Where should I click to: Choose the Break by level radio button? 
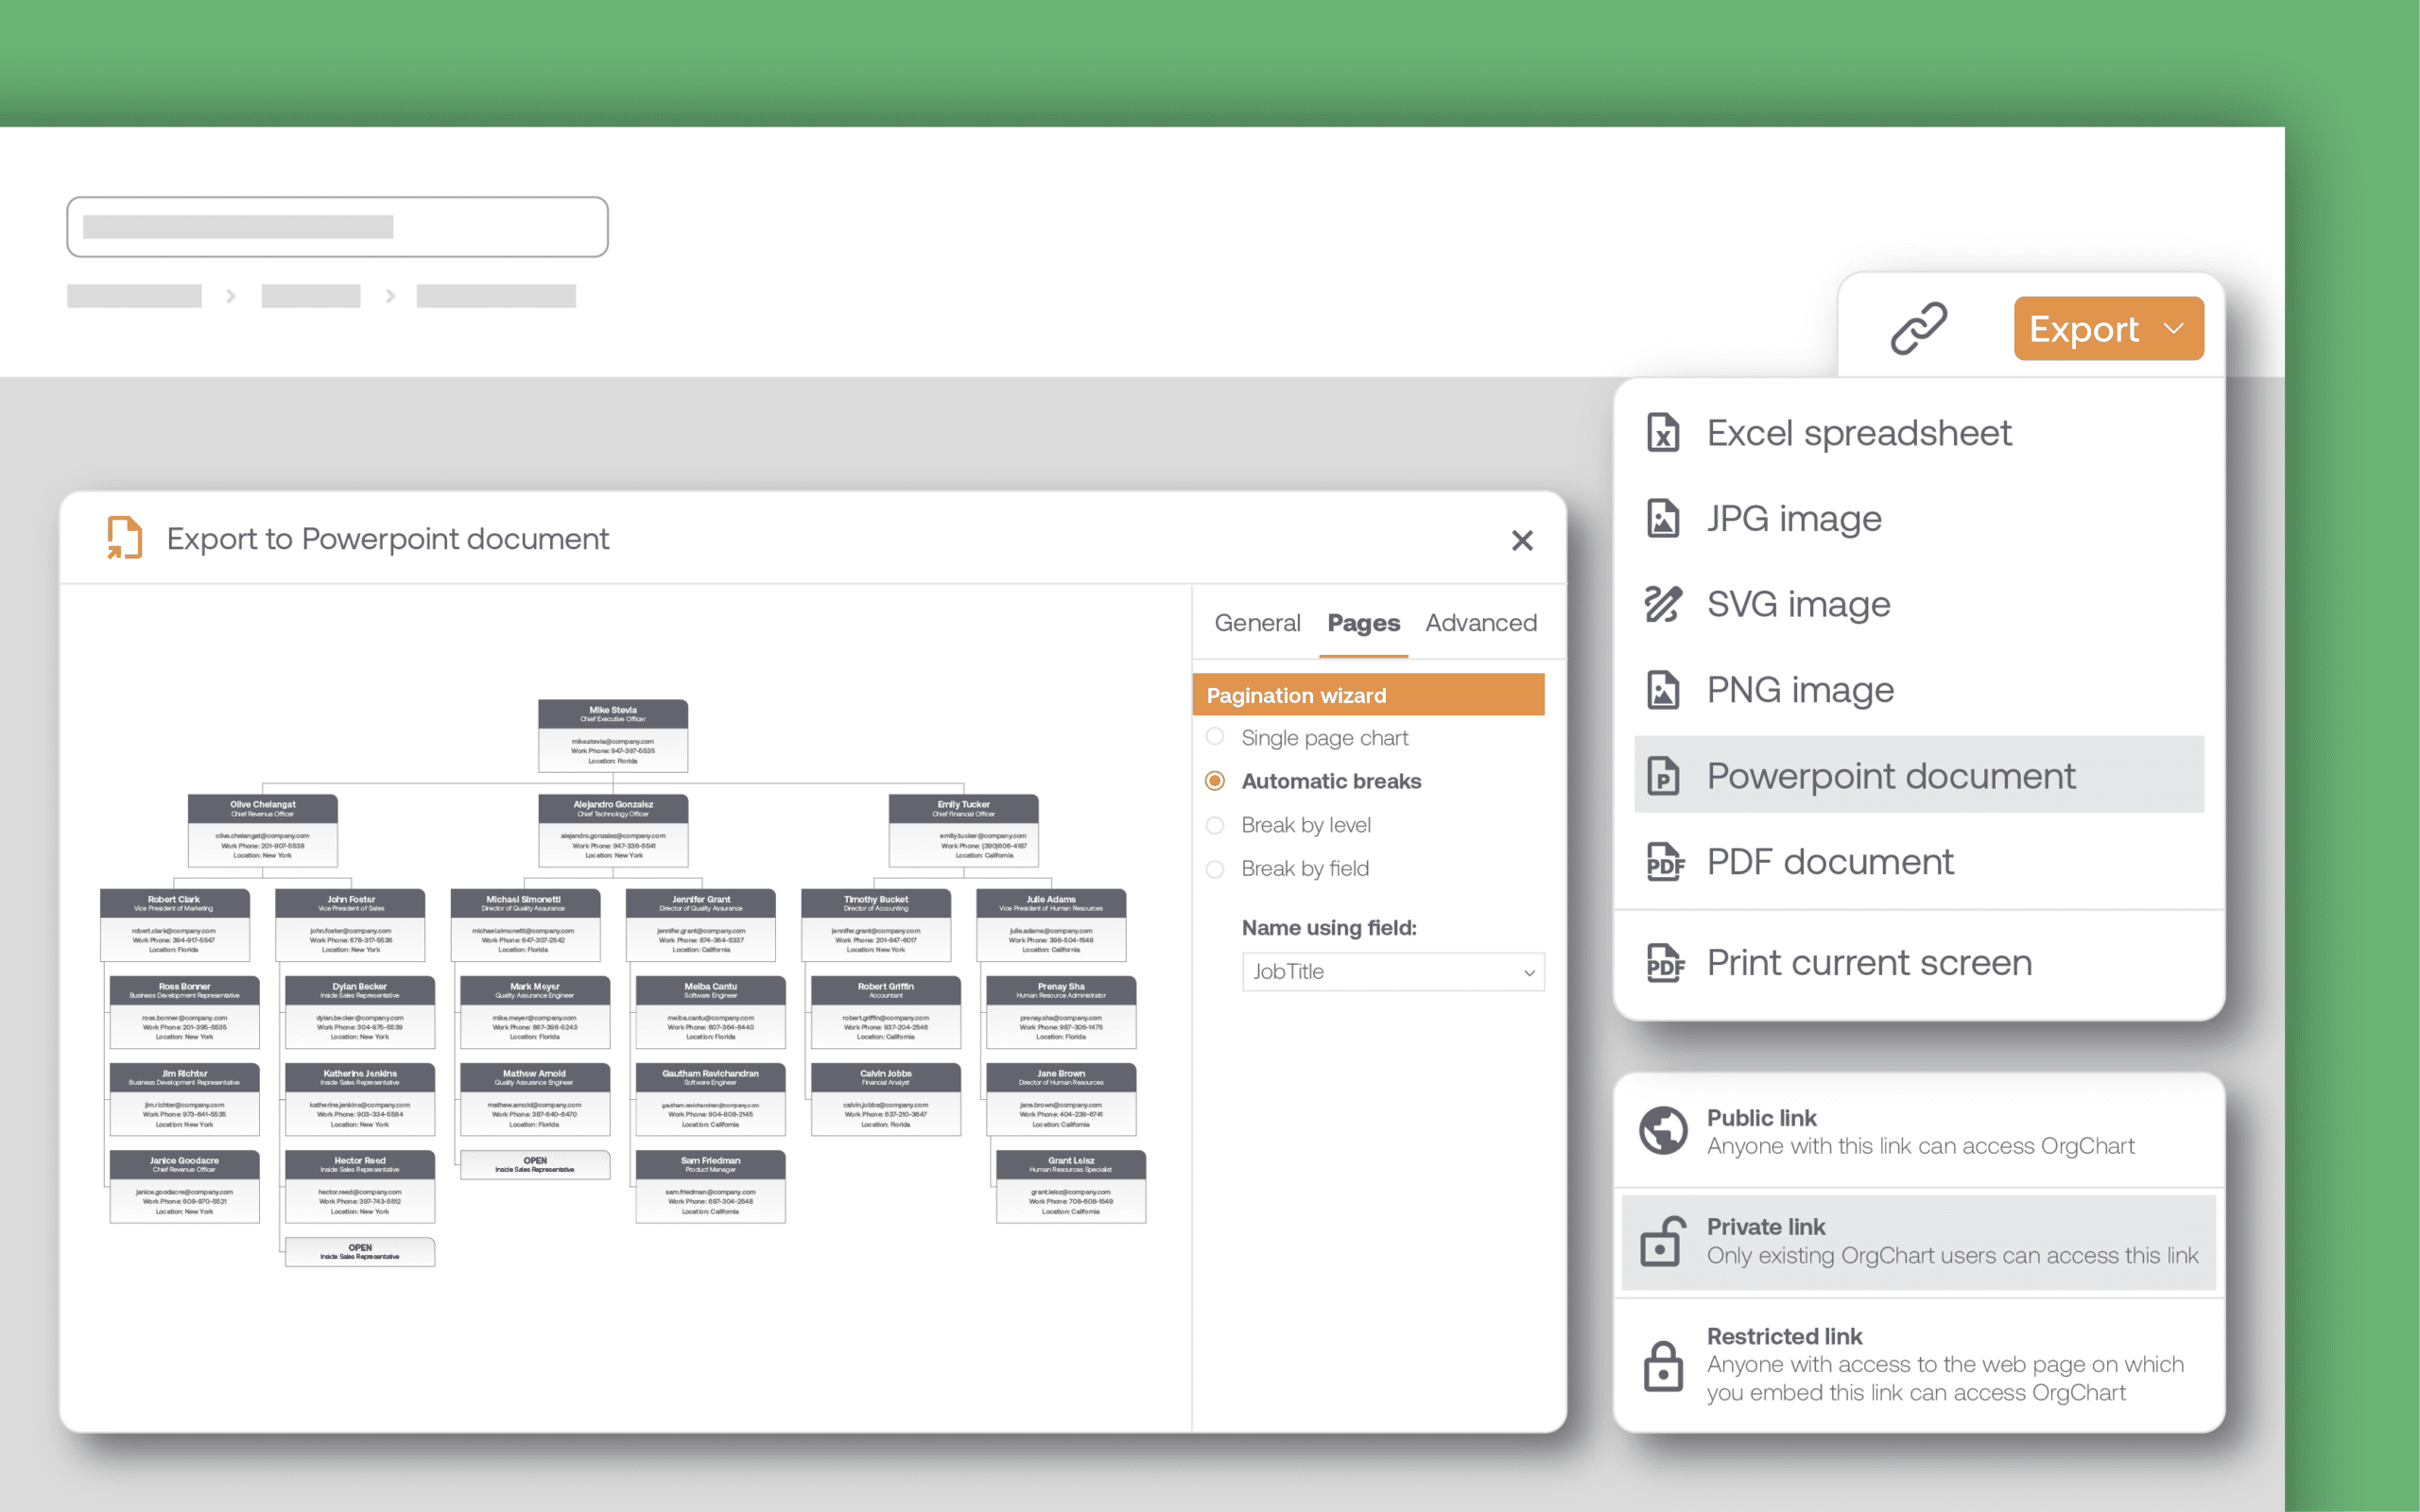(x=1215, y=825)
